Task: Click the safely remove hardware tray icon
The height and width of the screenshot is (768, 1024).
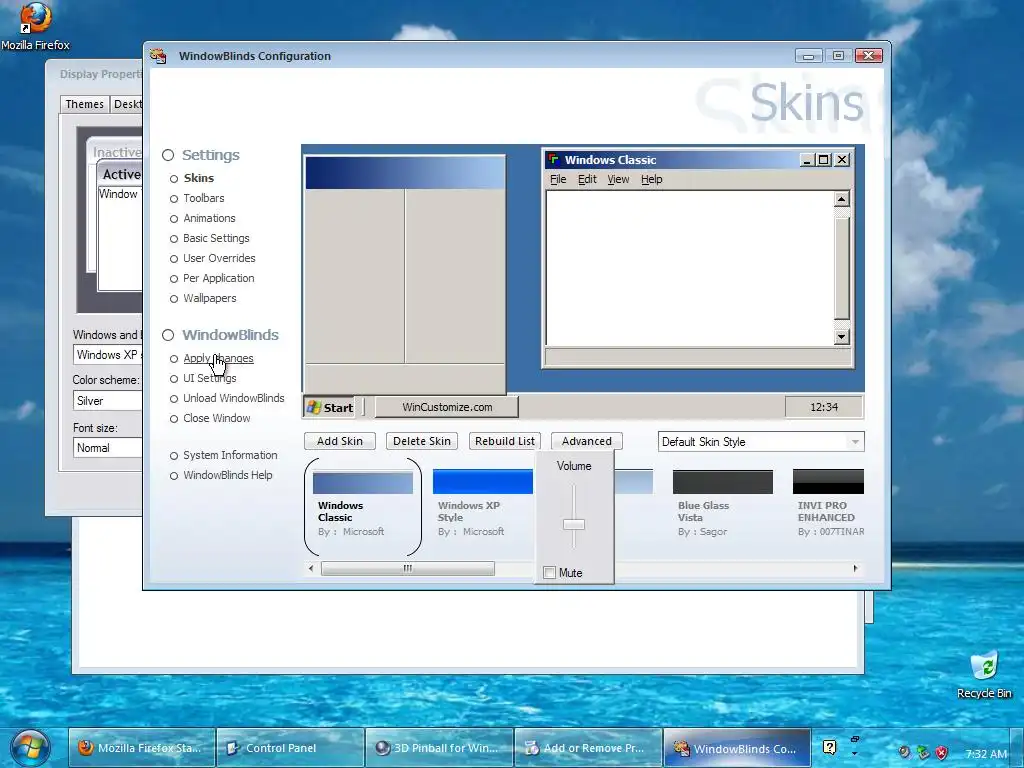Action: pos(923,753)
